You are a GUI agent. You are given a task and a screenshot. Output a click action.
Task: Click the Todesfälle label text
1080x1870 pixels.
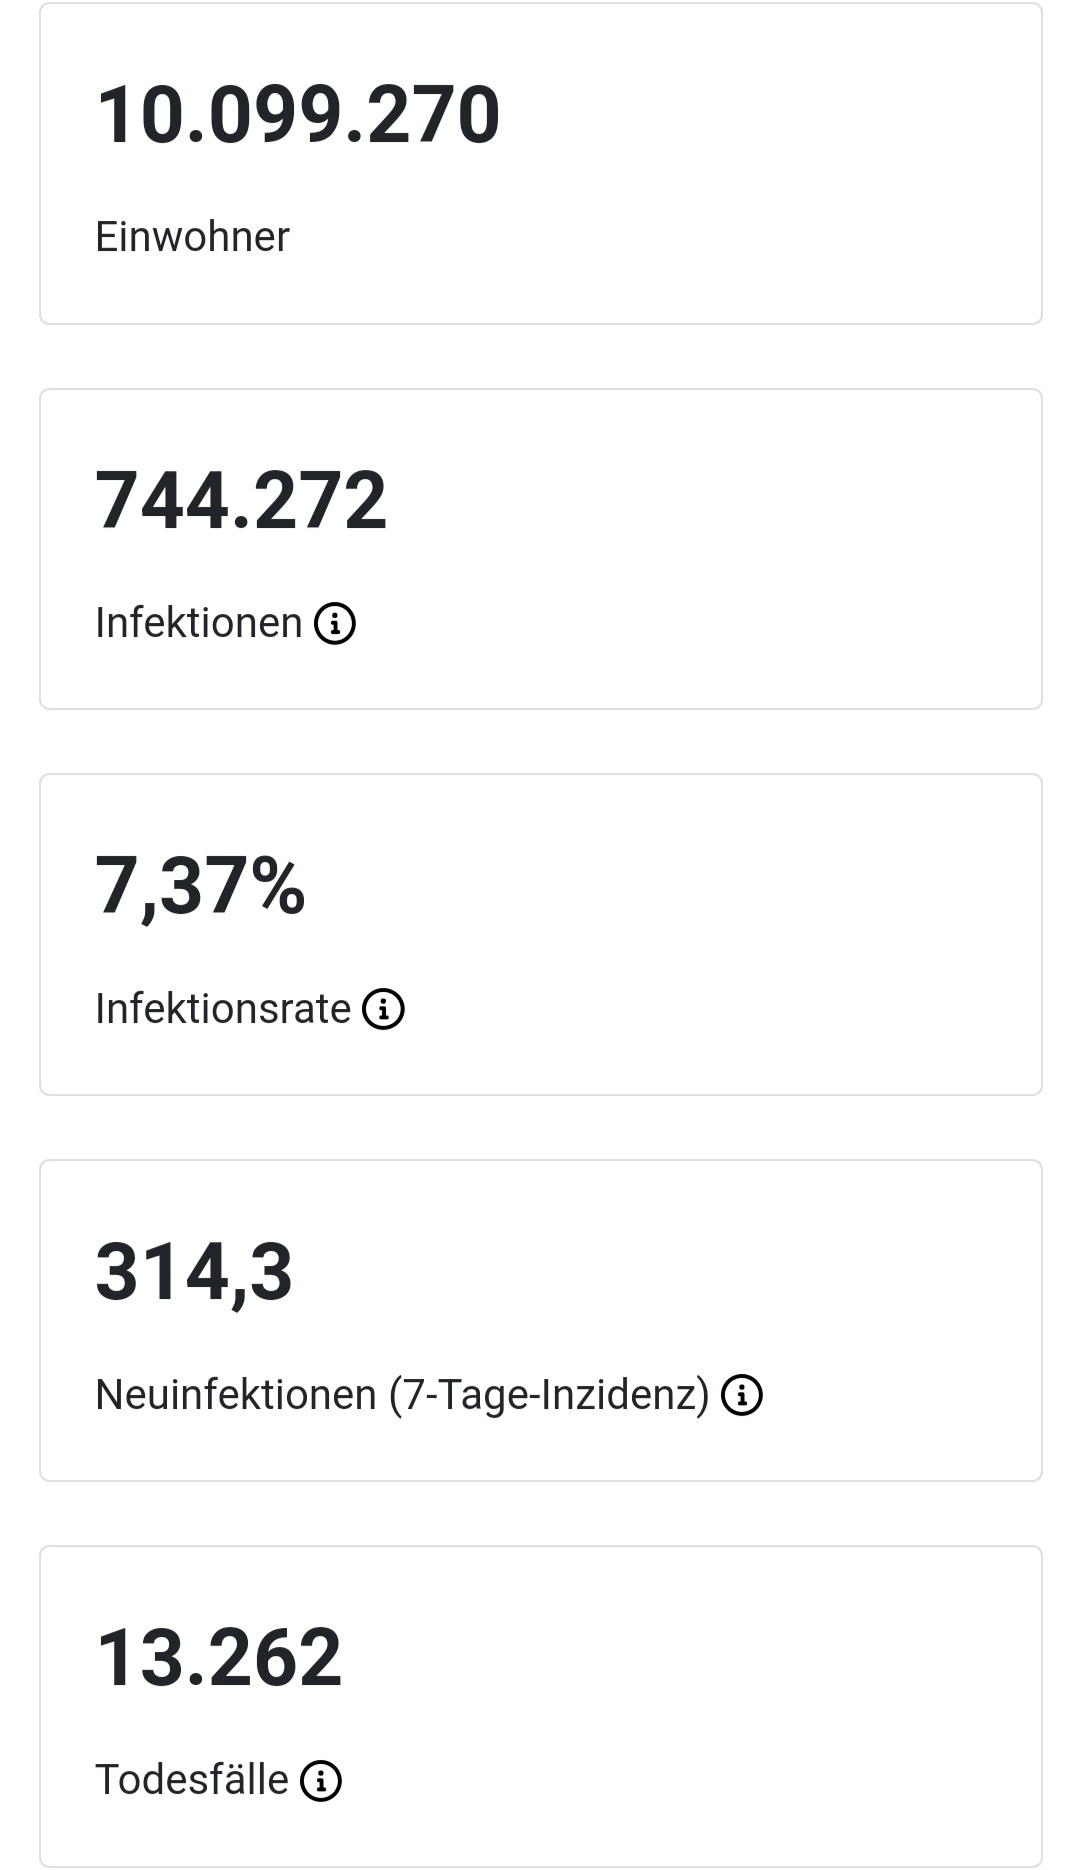point(191,1781)
